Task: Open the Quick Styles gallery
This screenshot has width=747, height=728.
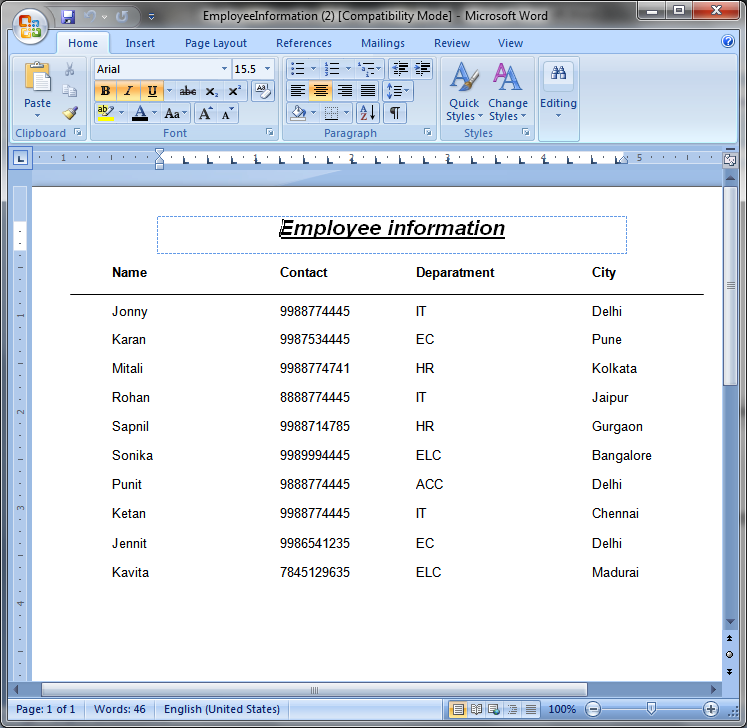Action: pos(464,91)
